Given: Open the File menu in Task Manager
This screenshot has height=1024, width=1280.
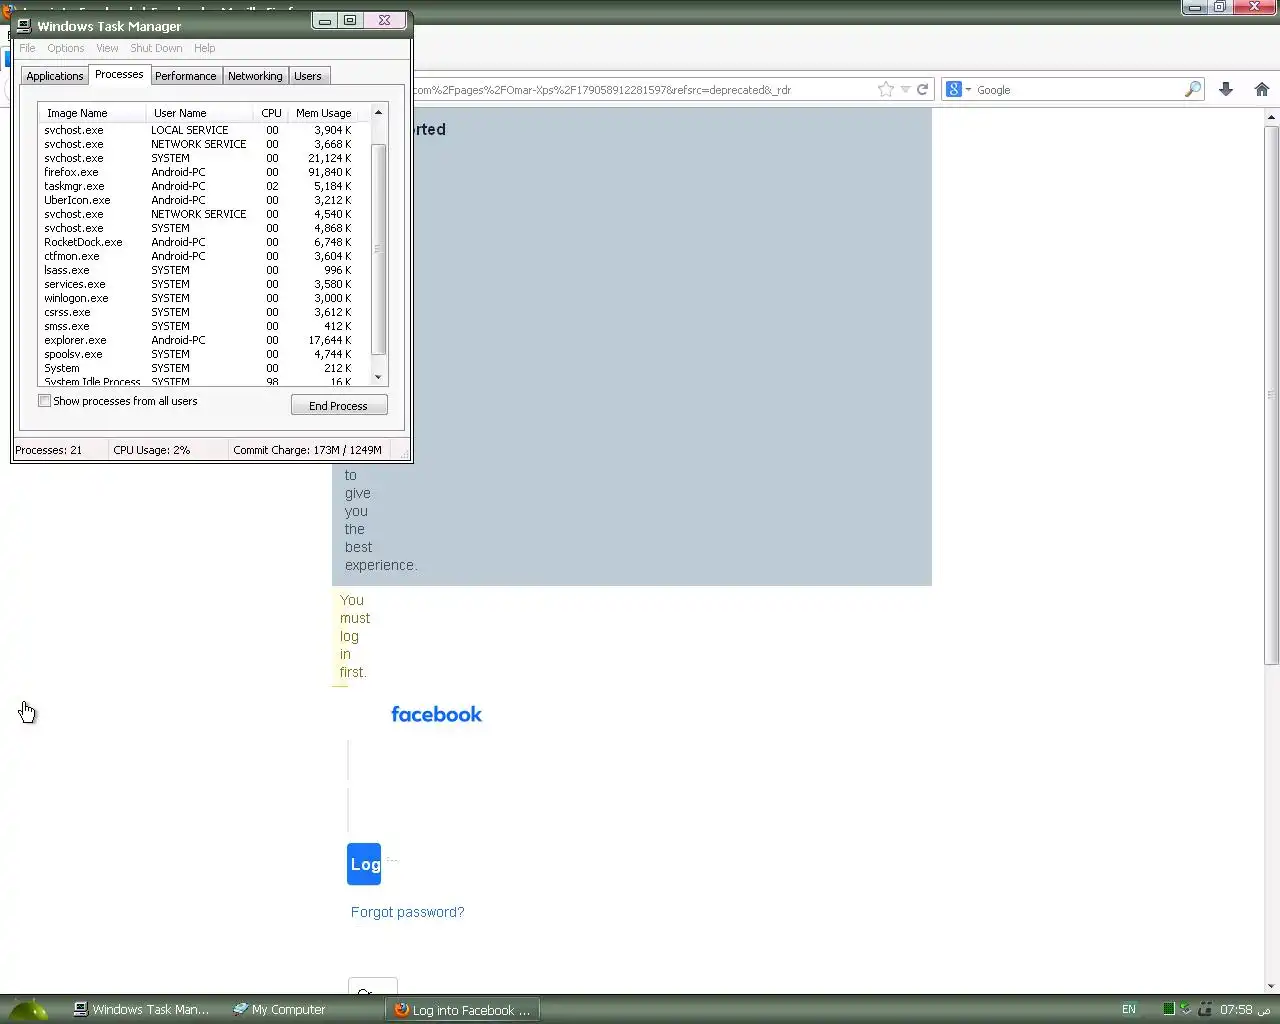Looking at the screenshot, I should tap(27, 48).
